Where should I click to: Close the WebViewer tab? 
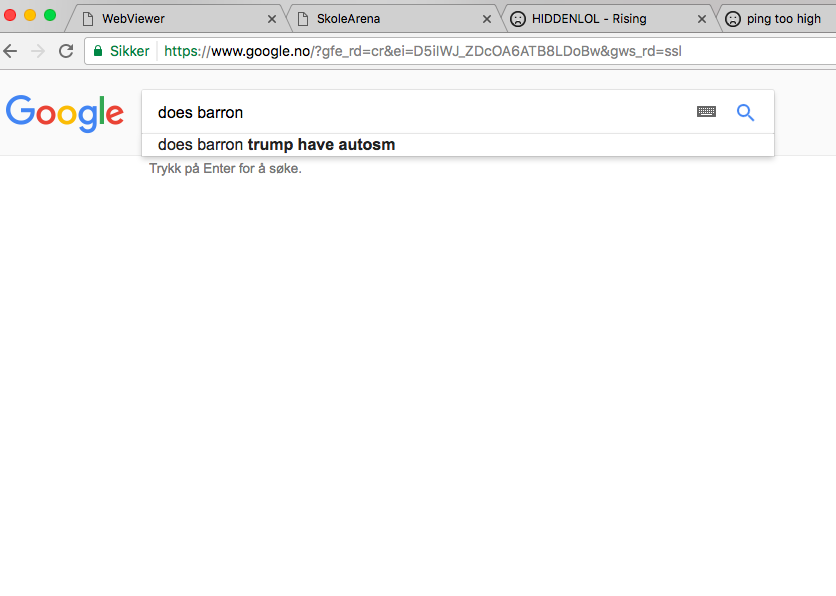[272, 19]
